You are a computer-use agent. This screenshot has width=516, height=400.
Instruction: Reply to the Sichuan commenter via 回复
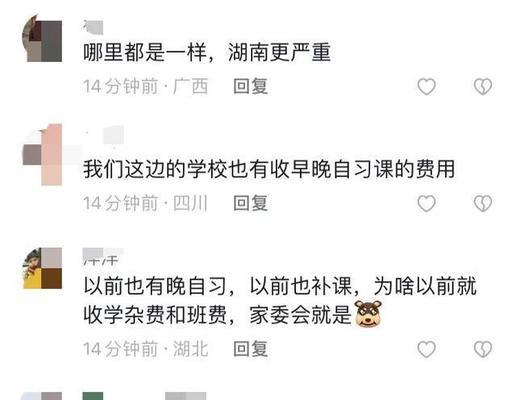point(250,203)
